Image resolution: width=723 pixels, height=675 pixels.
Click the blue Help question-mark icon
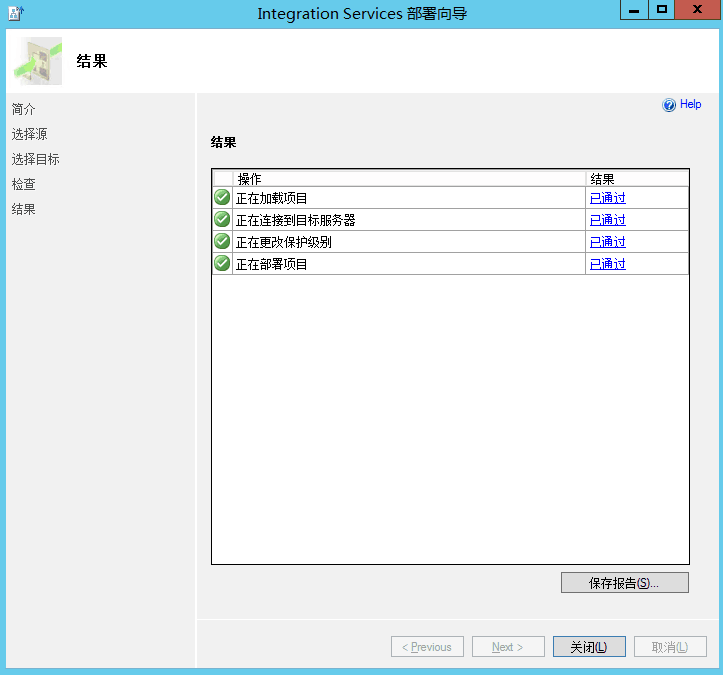coord(669,105)
